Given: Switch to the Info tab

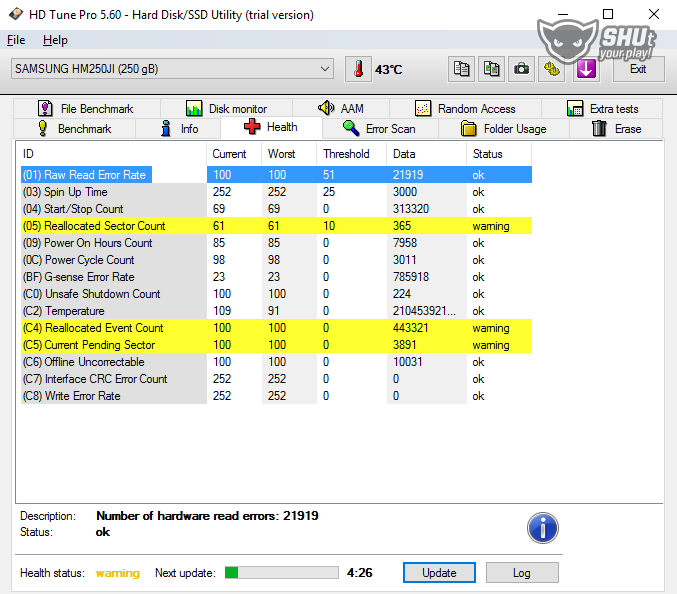Looking at the screenshot, I should (178, 129).
